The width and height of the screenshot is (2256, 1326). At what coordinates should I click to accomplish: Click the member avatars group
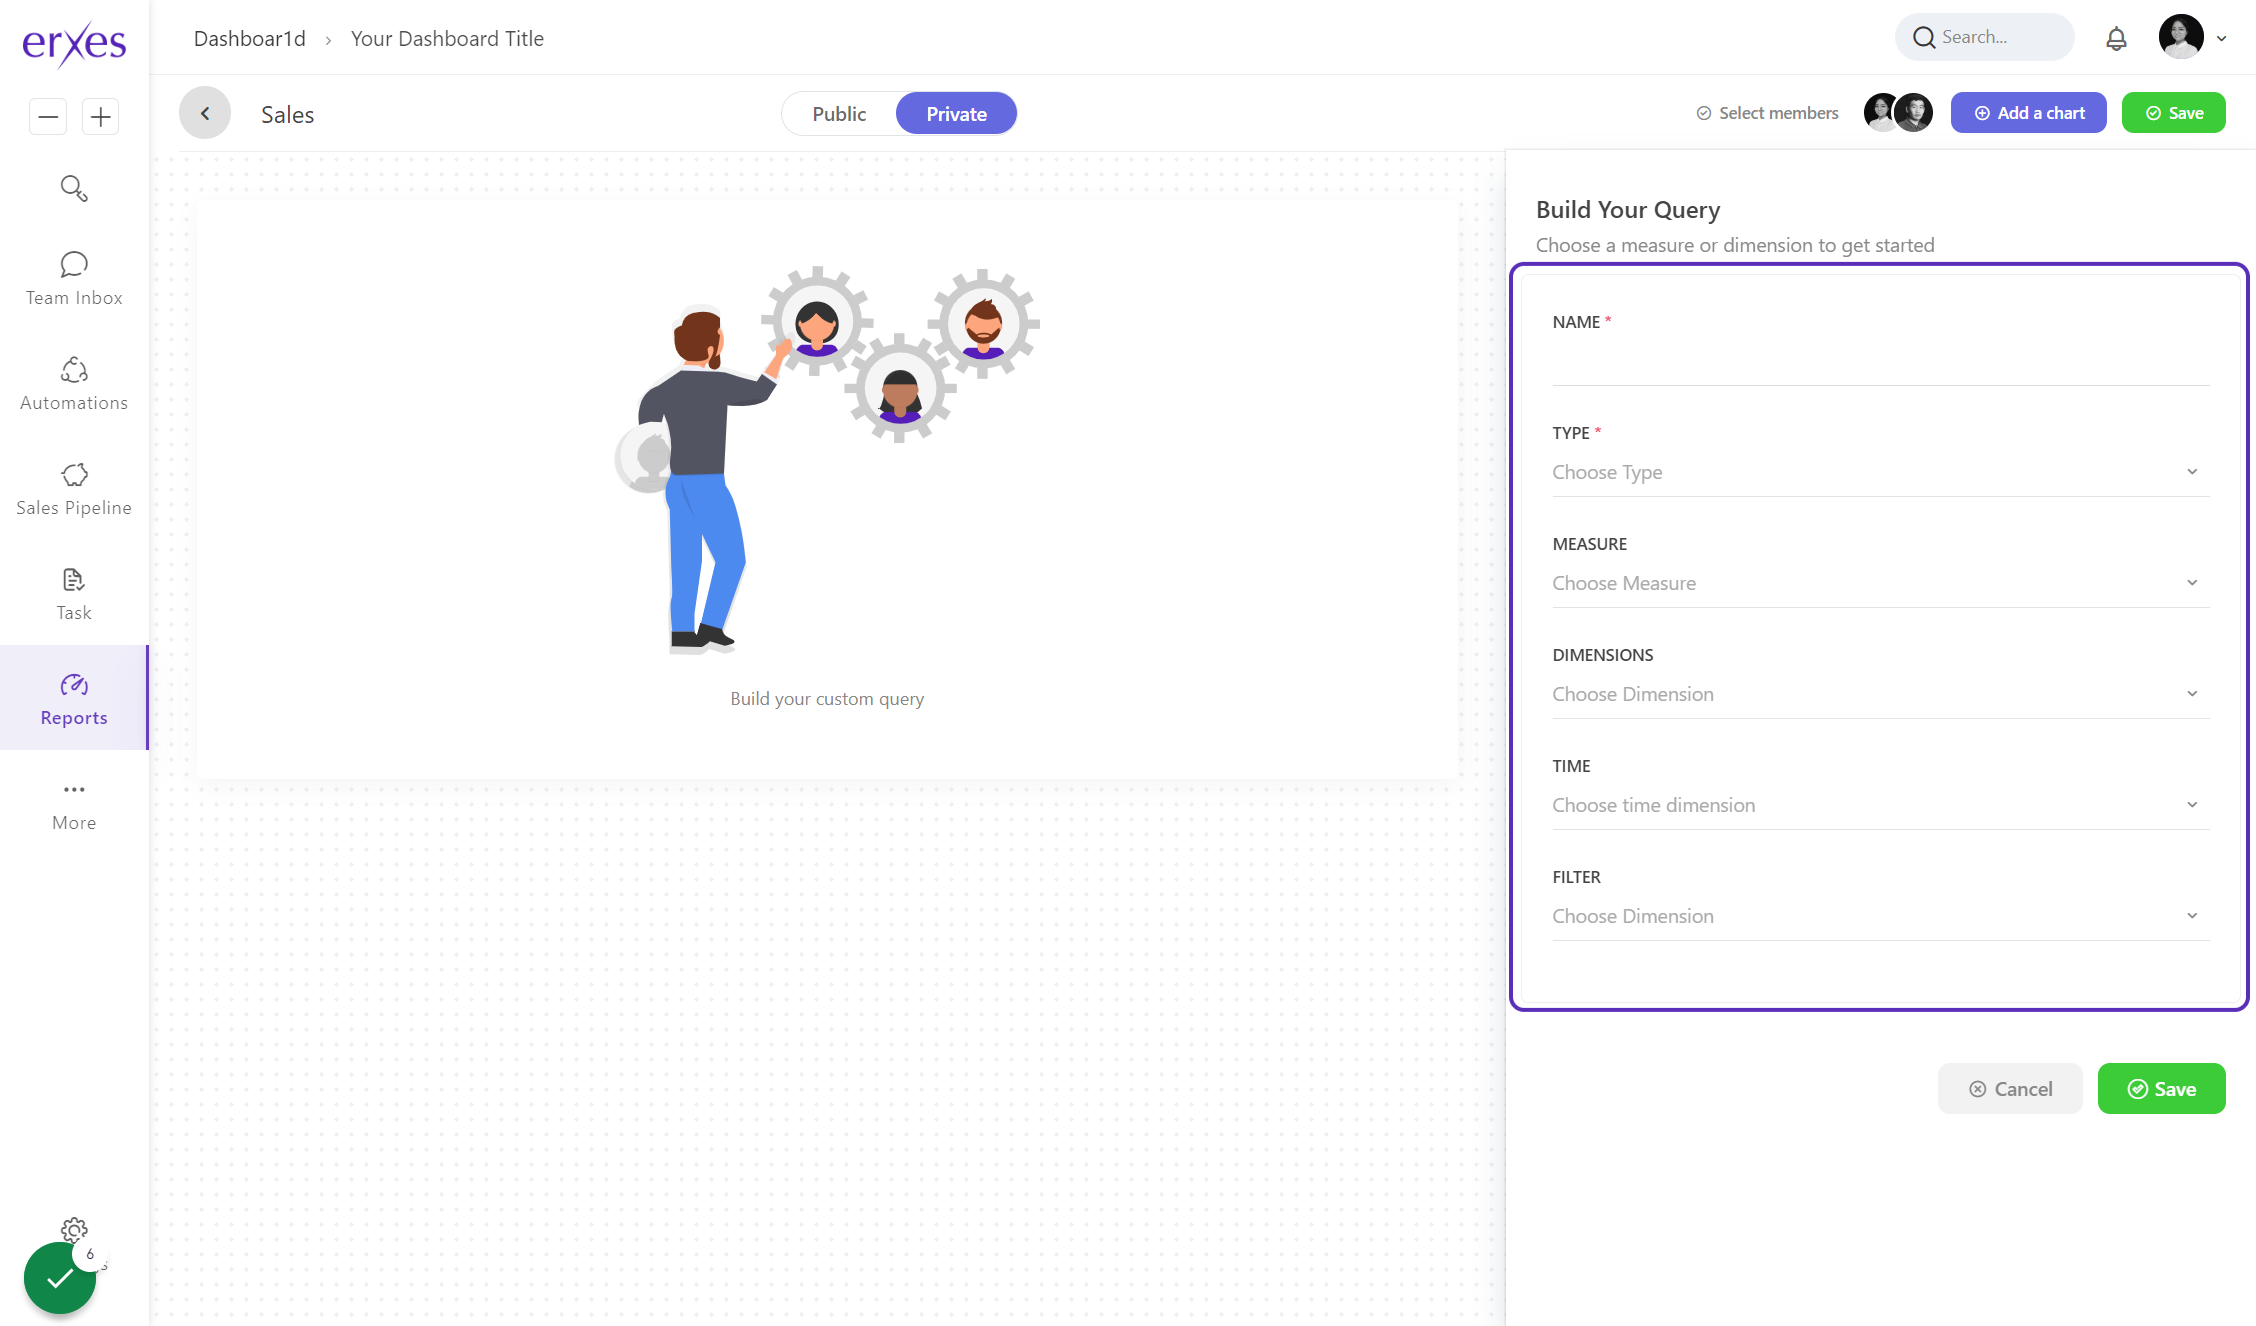[1898, 113]
